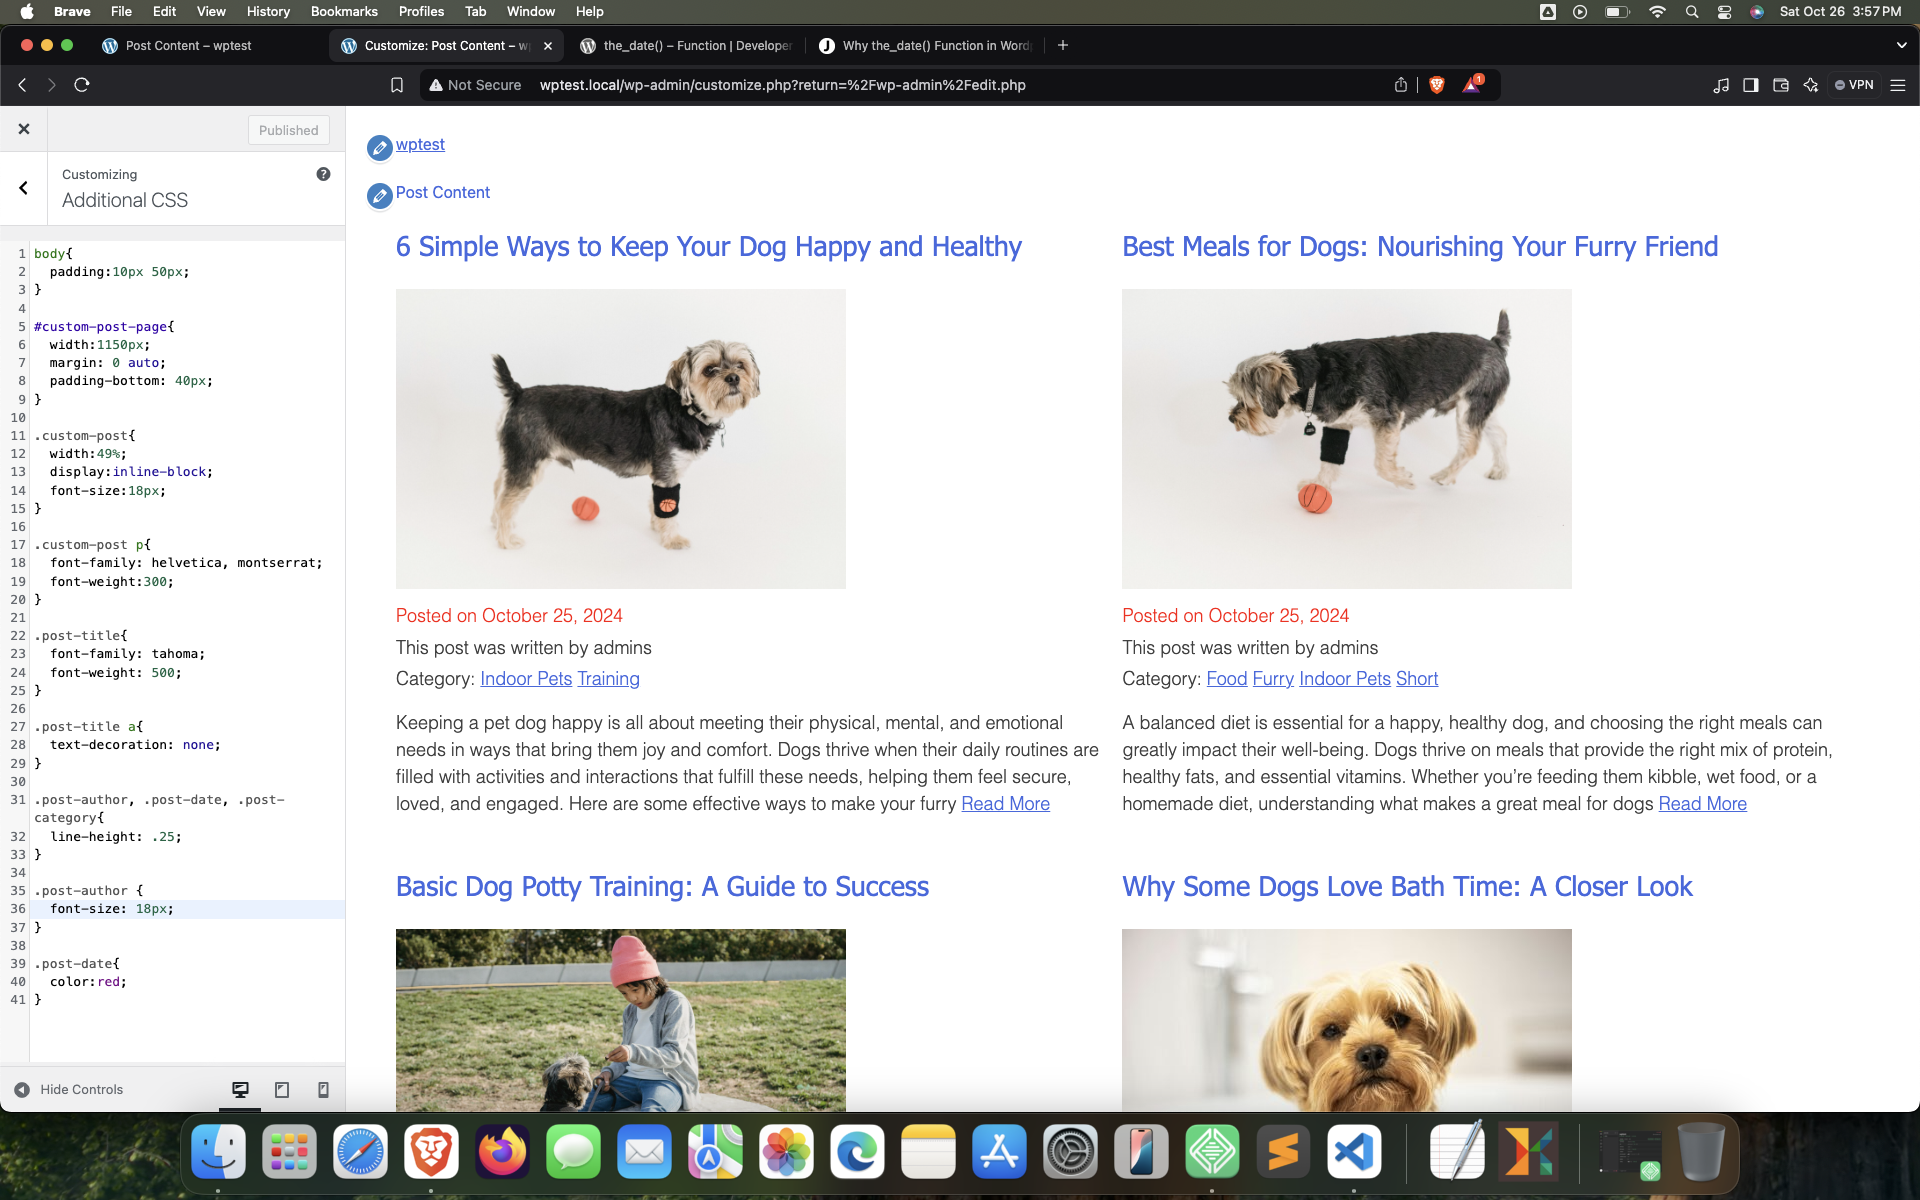Viewport: 1920px width, 1200px height.
Task: Open System Settings from the Dock
Action: 1070,1152
